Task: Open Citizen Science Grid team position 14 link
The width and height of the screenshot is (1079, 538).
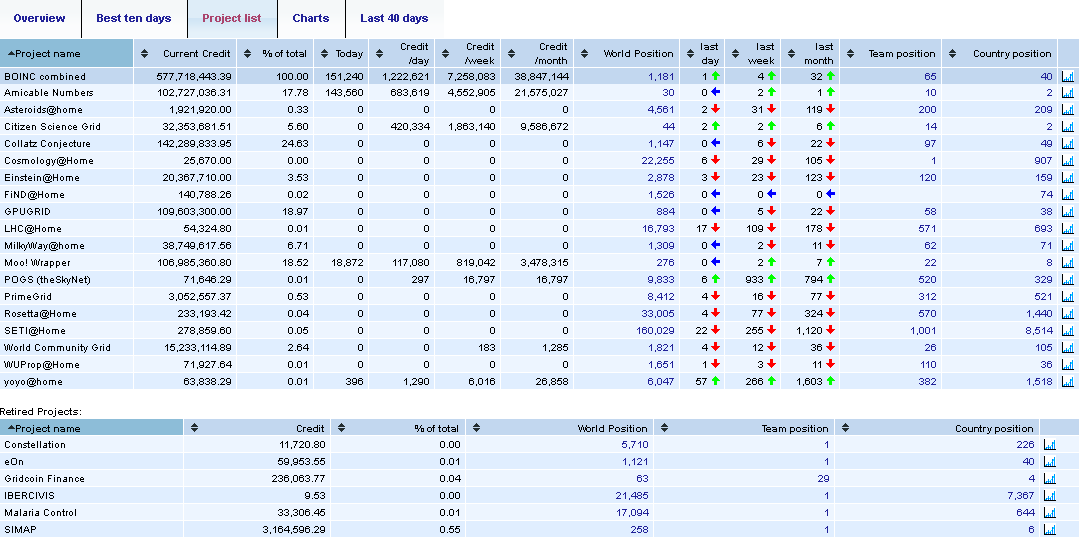Action: 931,127
